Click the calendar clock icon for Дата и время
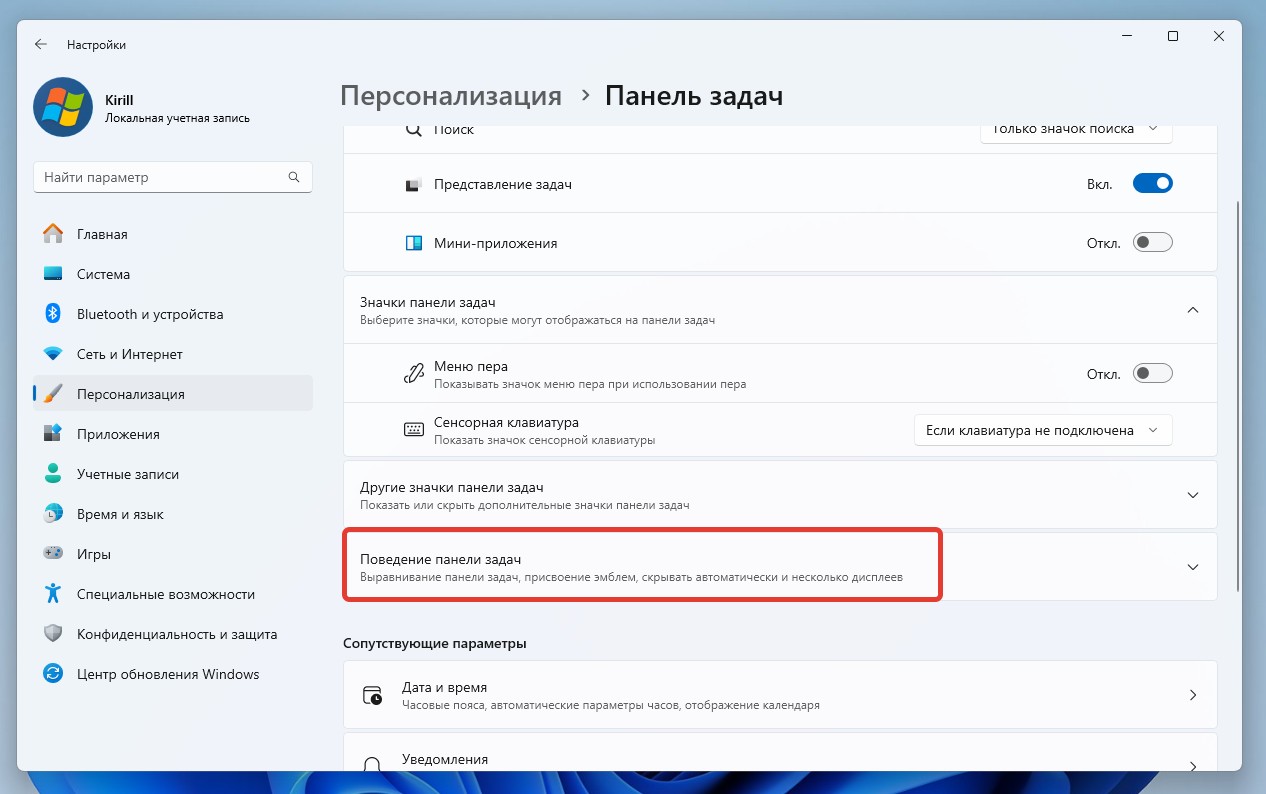 [x=373, y=696]
